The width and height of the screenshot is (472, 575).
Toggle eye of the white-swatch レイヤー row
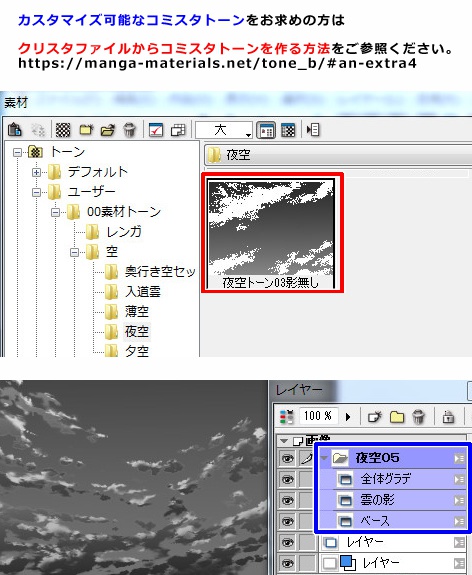287,542
